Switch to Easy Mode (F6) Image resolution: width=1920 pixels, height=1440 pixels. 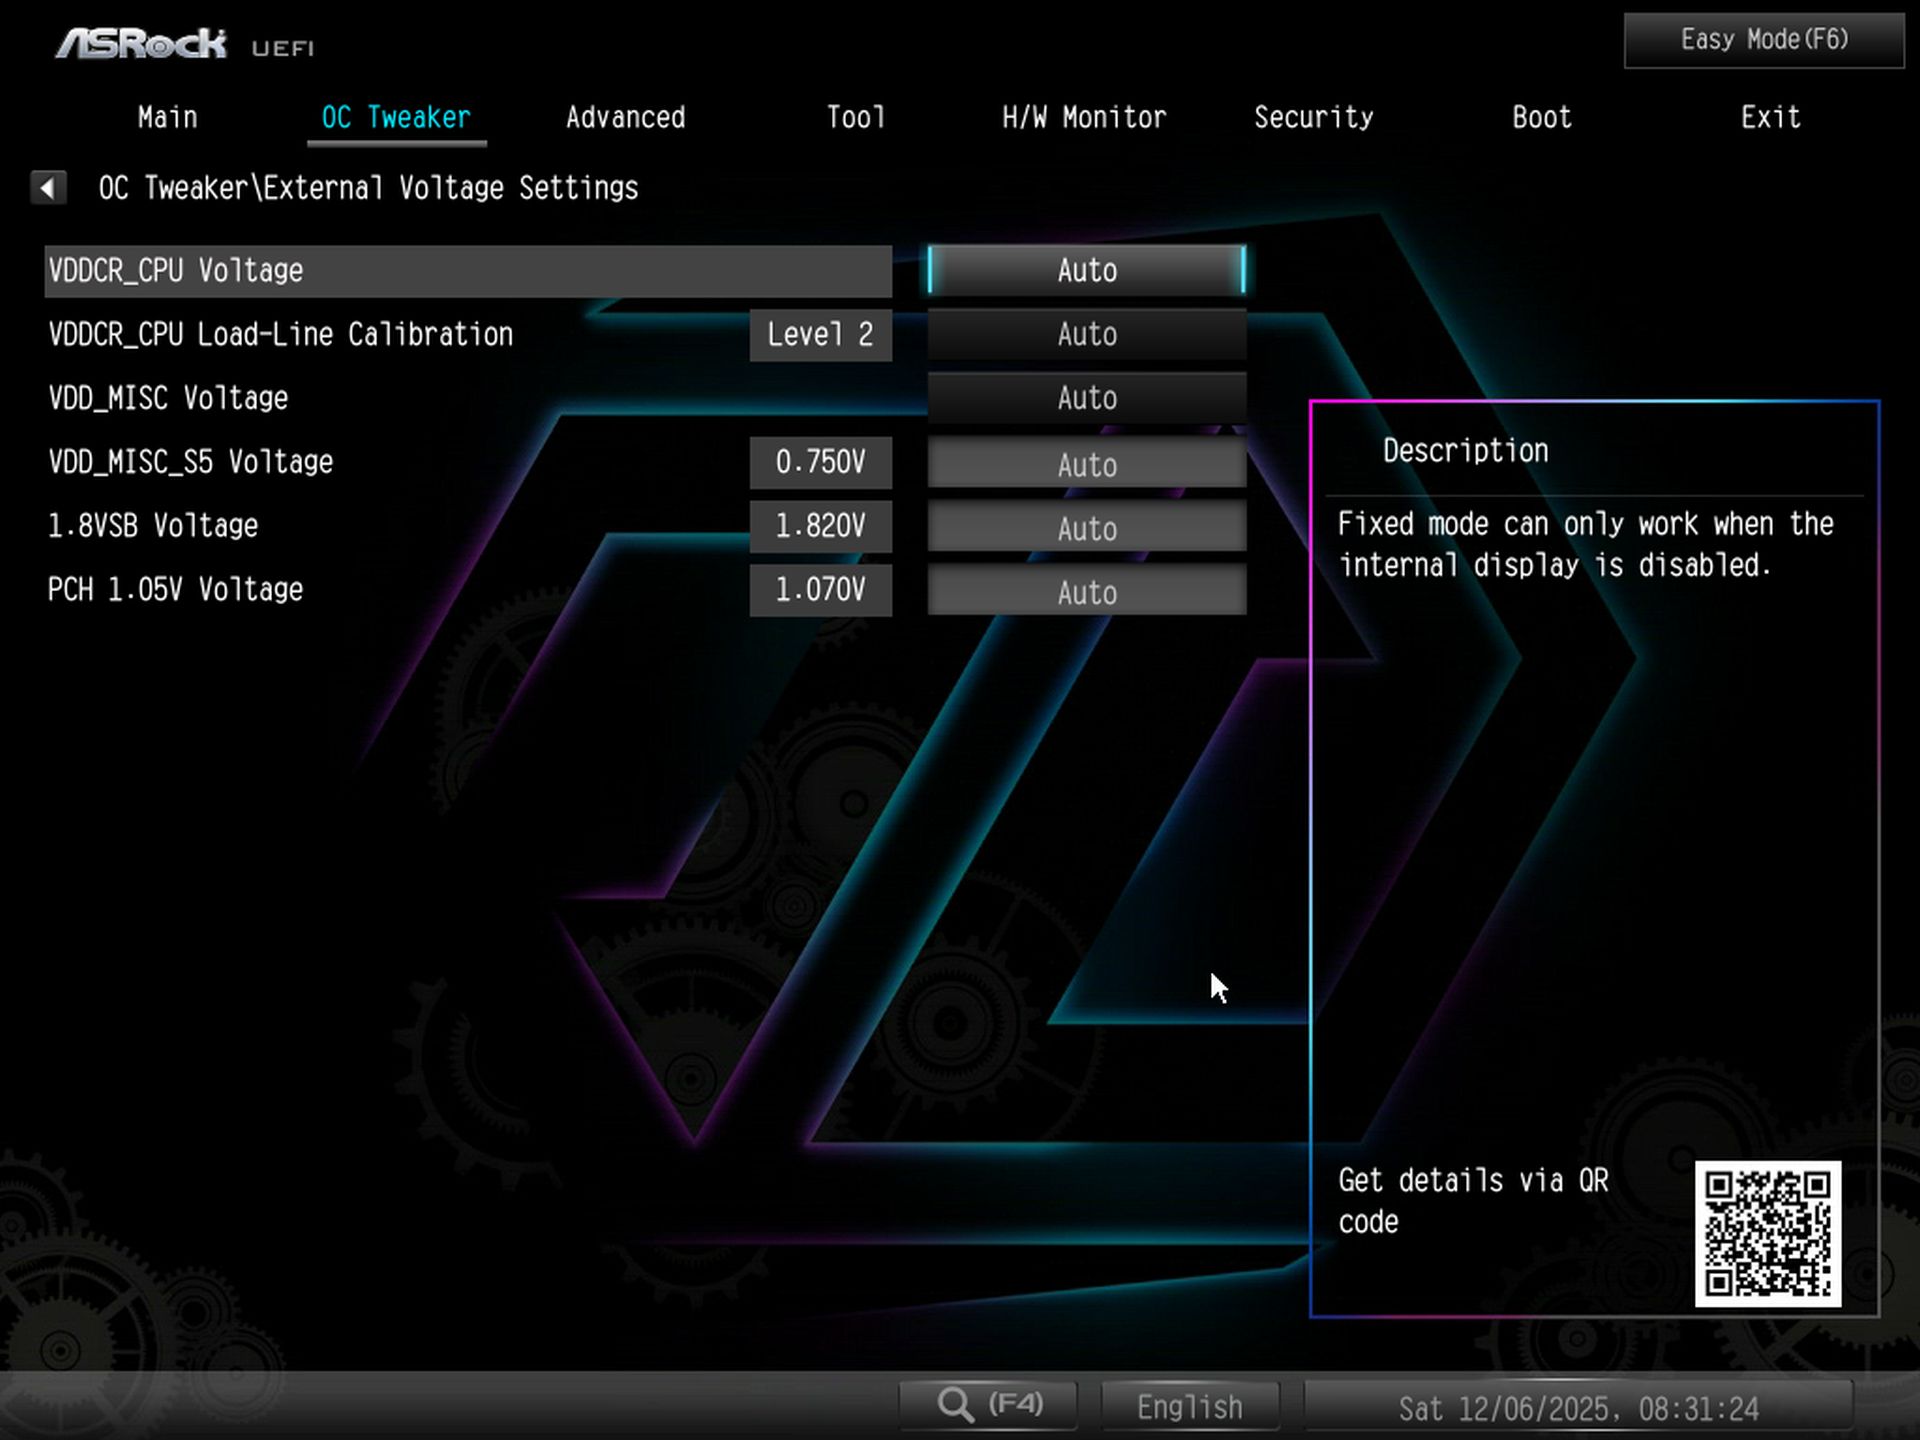coord(1761,39)
